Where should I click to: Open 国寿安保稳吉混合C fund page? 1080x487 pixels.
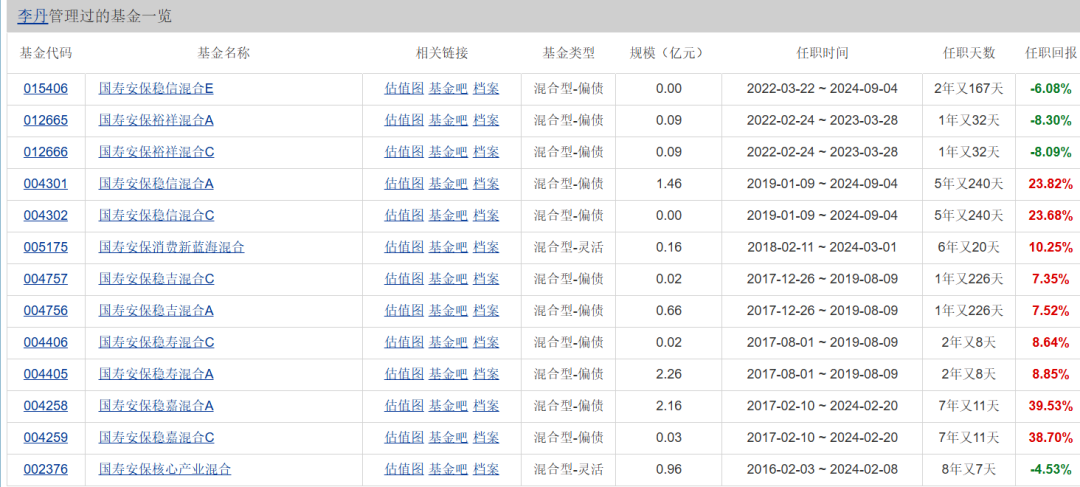[x=156, y=278]
